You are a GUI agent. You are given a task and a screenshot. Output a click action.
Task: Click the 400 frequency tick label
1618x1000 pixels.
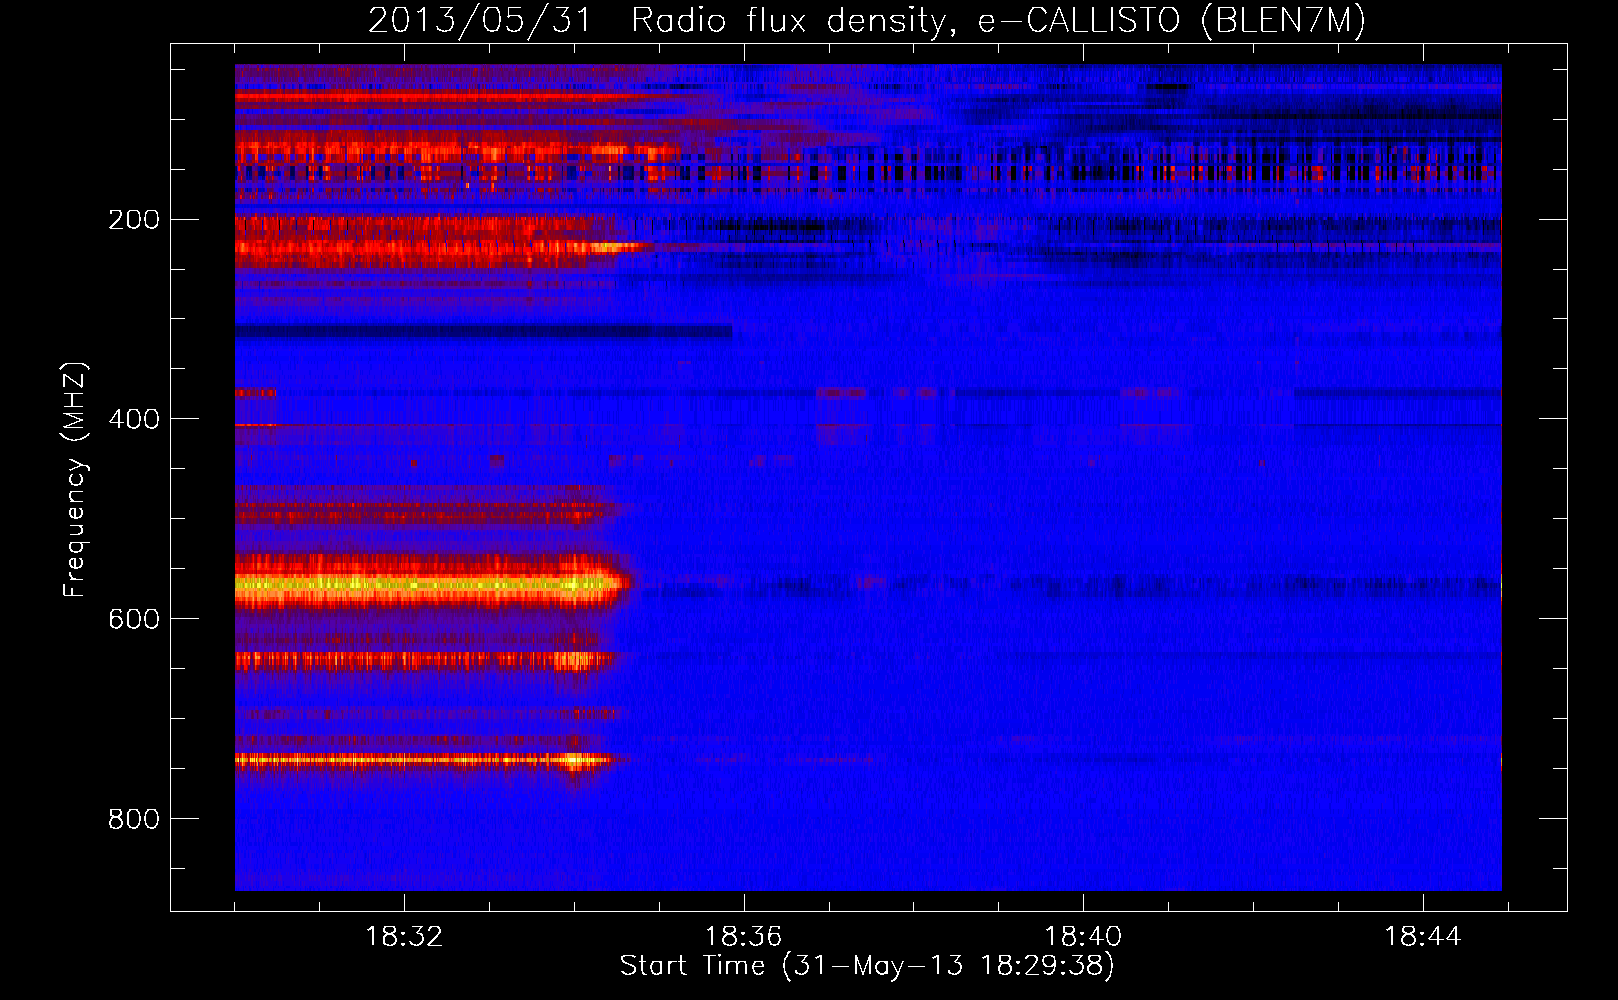134,419
